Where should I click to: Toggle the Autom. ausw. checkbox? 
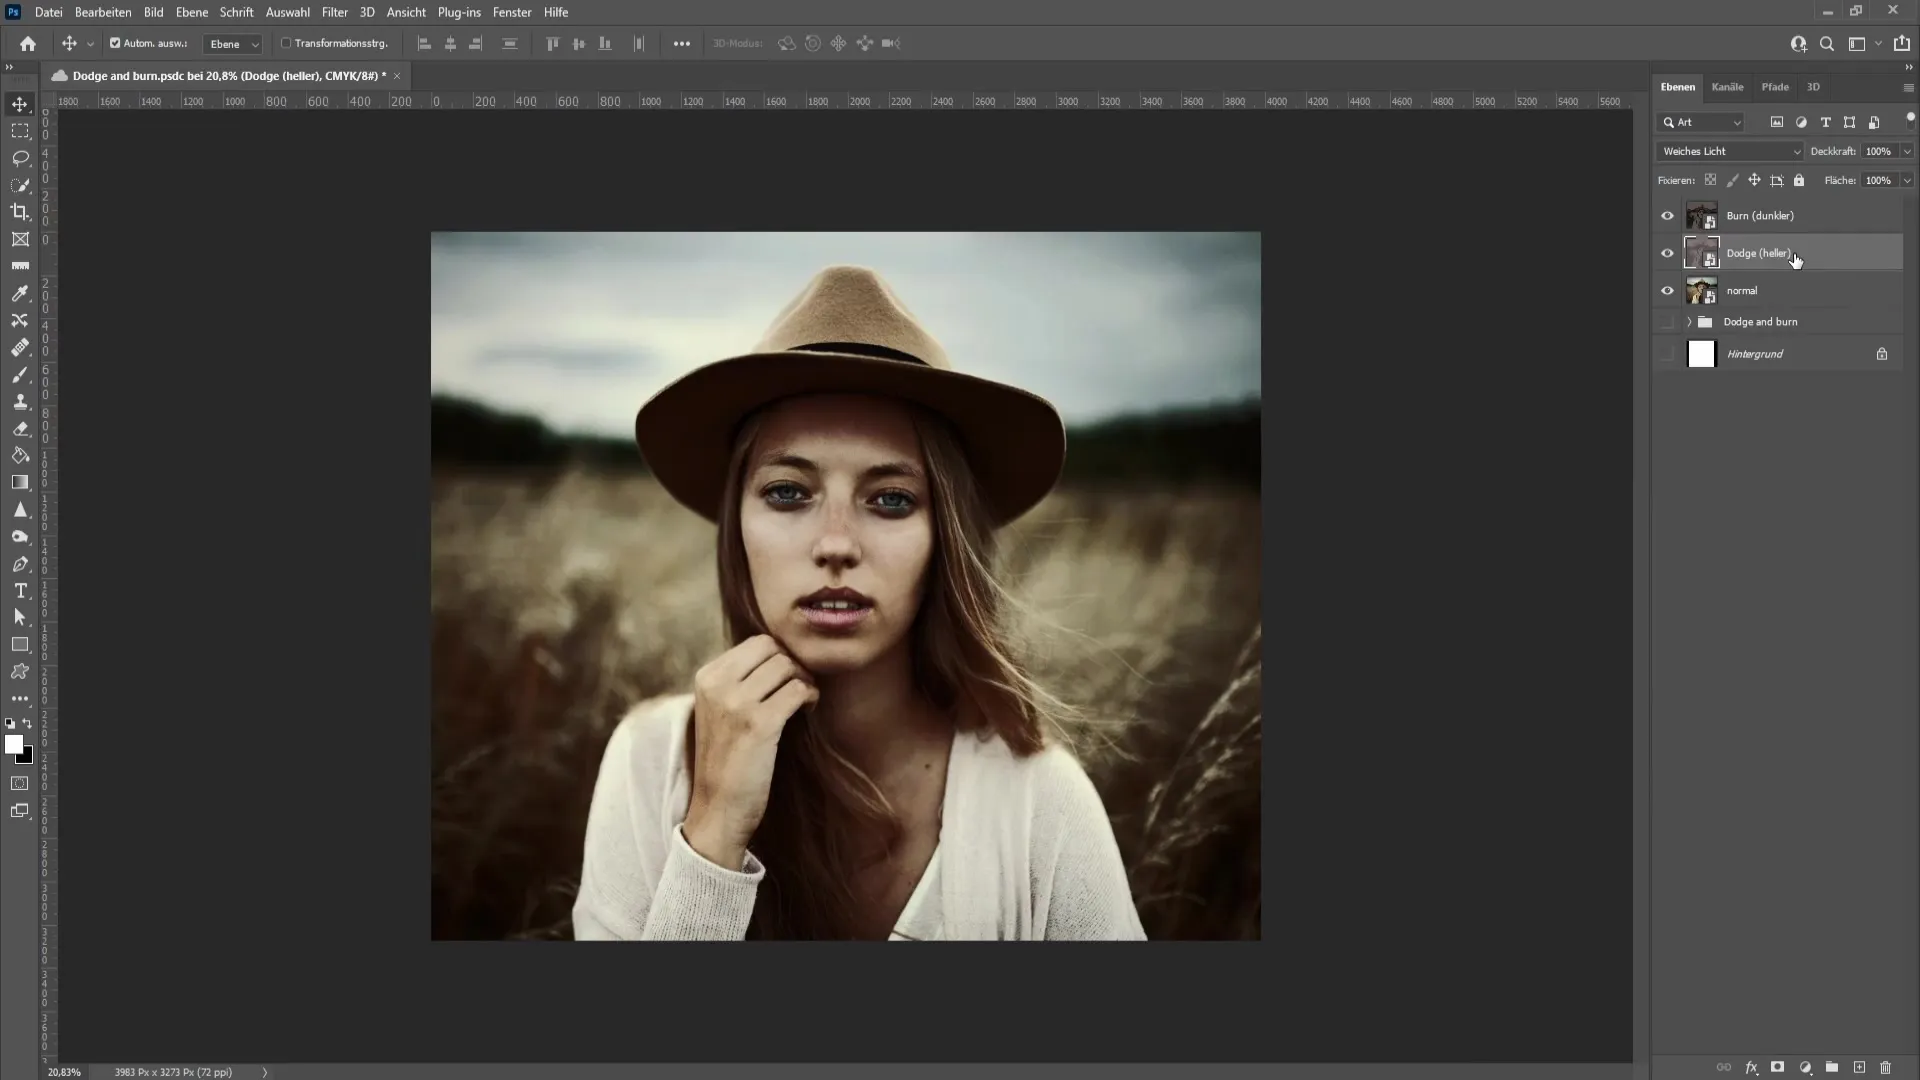(x=115, y=43)
